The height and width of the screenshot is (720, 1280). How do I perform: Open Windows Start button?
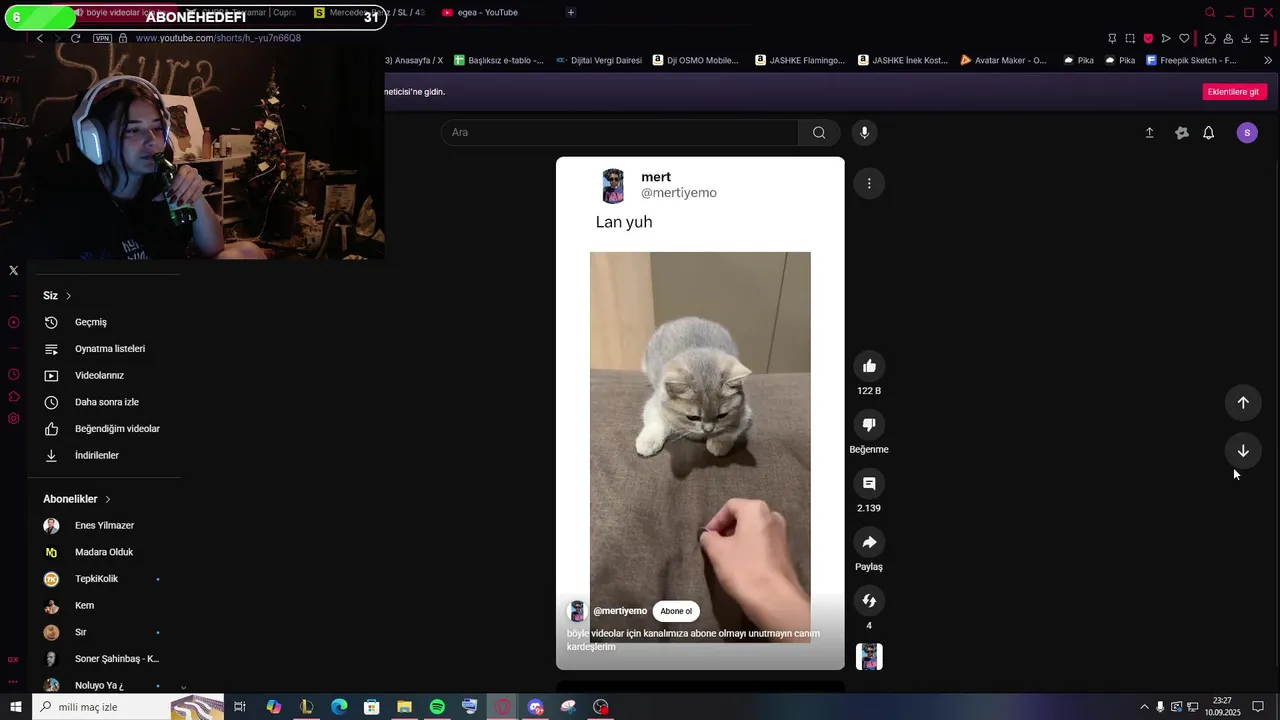coord(15,707)
